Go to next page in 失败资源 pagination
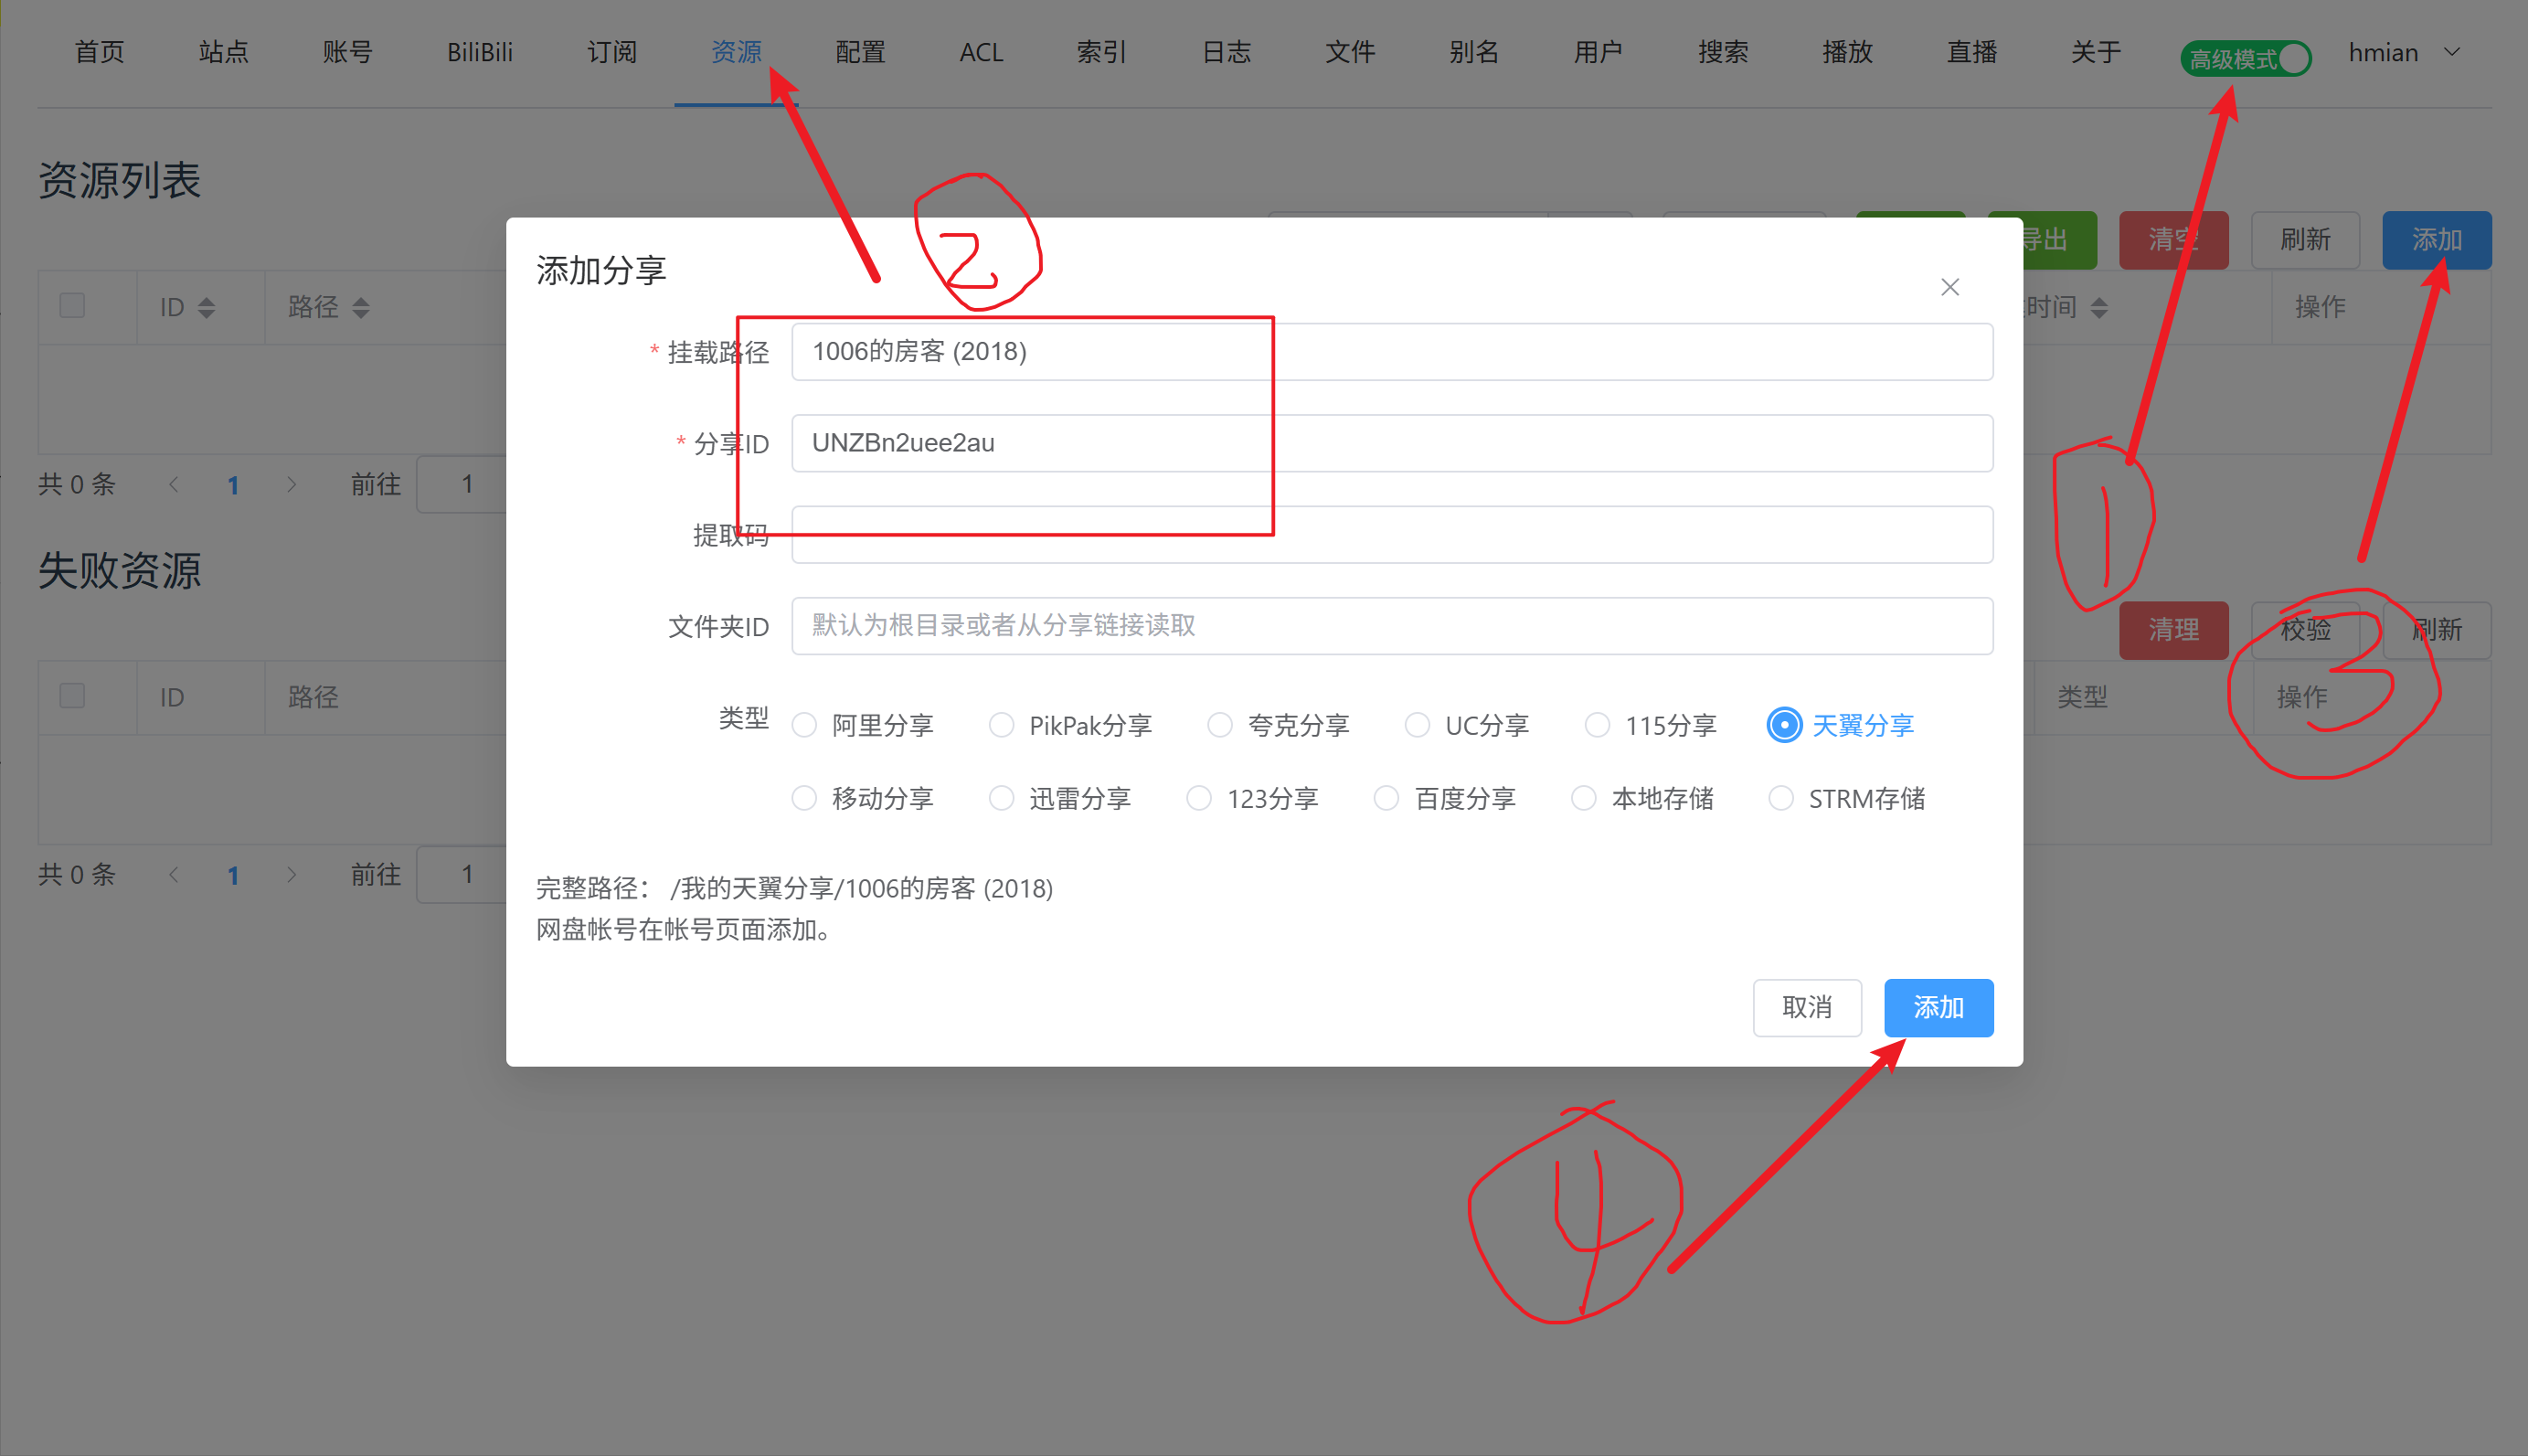 pyautogui.click(x=291, y=875)
